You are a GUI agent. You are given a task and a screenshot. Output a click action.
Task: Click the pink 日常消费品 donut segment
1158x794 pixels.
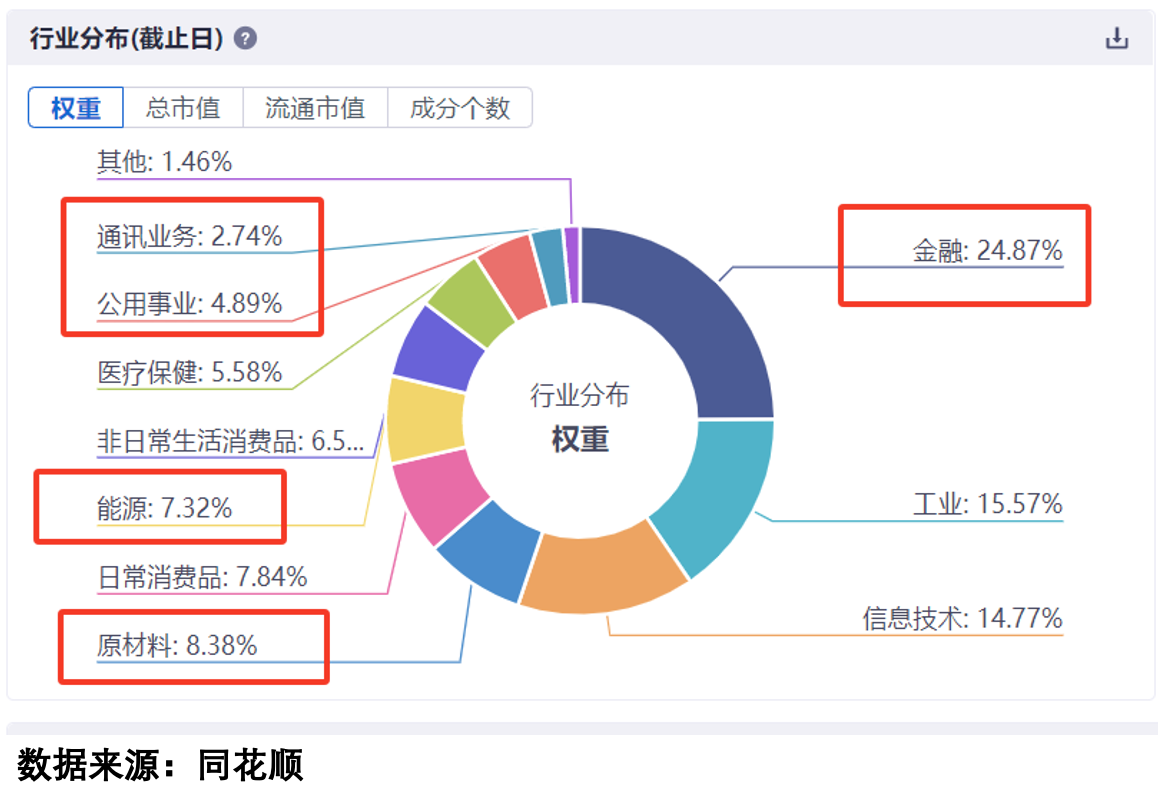click(x=430, y=495)
